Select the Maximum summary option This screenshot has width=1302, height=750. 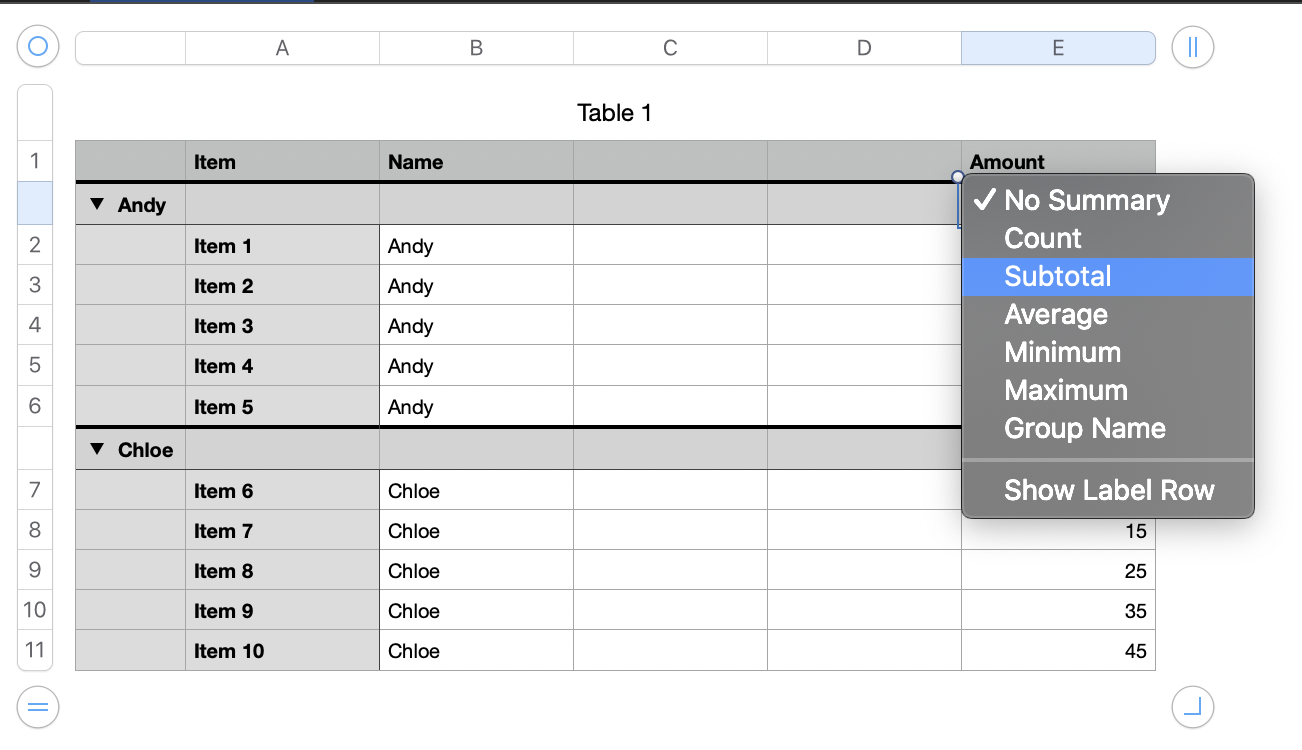[x=1066, y=391]
